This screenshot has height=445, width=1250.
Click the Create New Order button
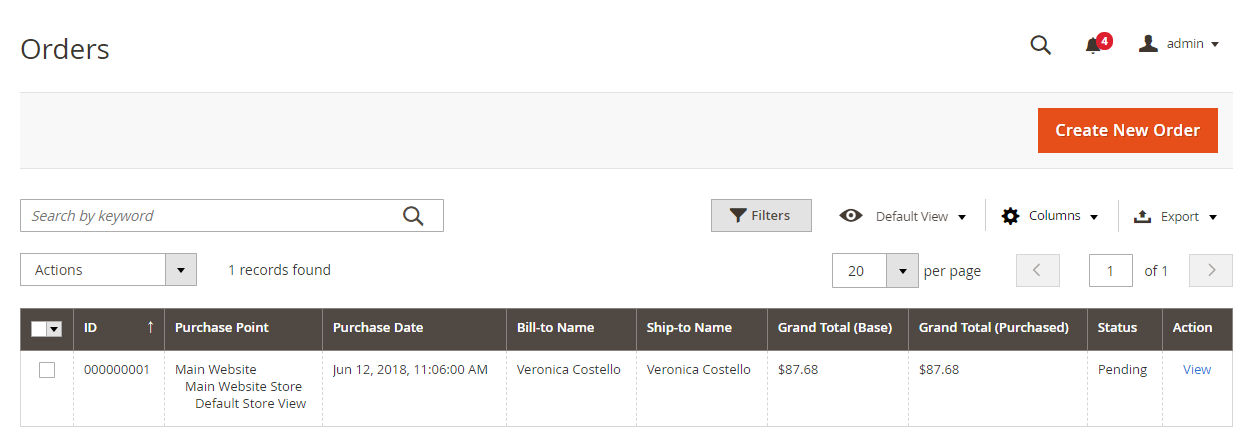[x=1127, y=130]
